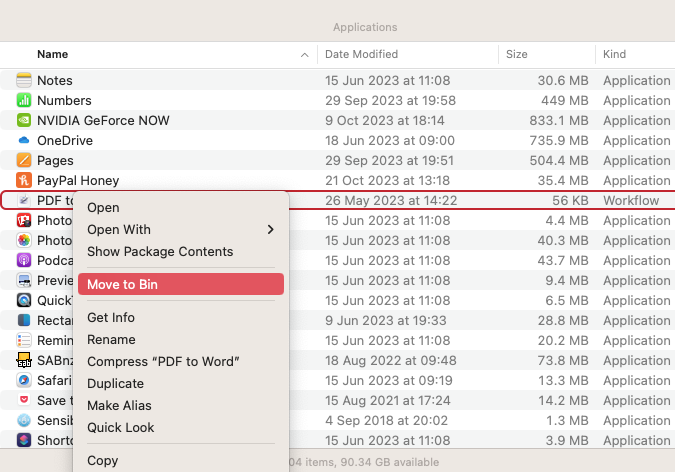This screenshot has width=675, height=472.
Task: Choose Make Alias option
Action: pyautogui.click(x=181, y=405)
